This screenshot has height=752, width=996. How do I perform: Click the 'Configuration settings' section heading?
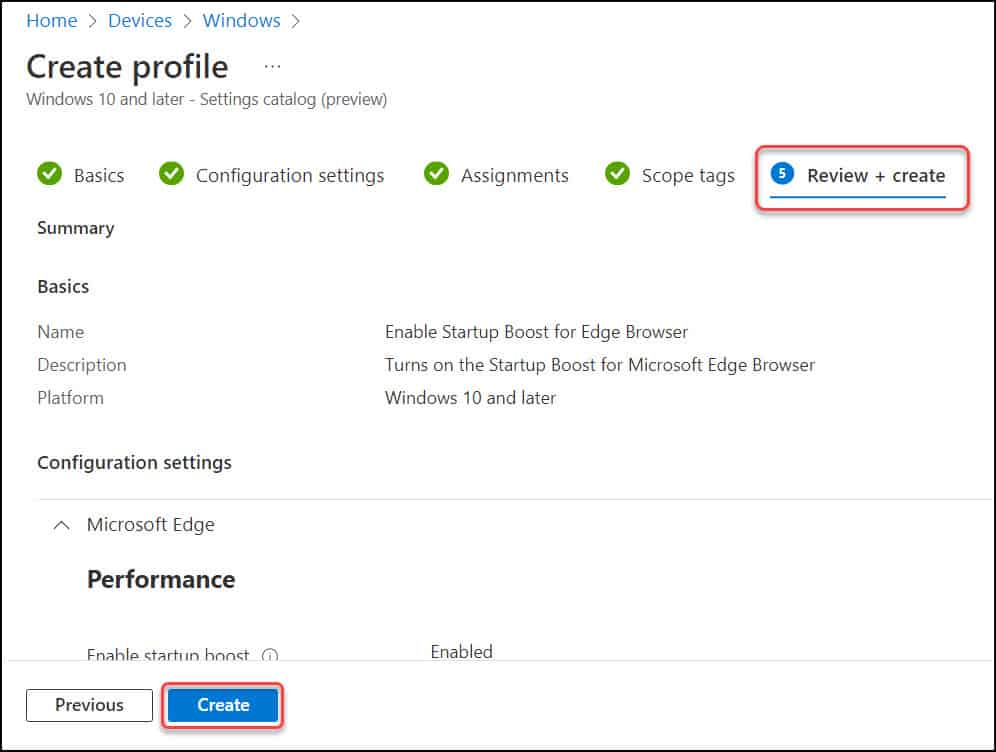coord(134,463)
